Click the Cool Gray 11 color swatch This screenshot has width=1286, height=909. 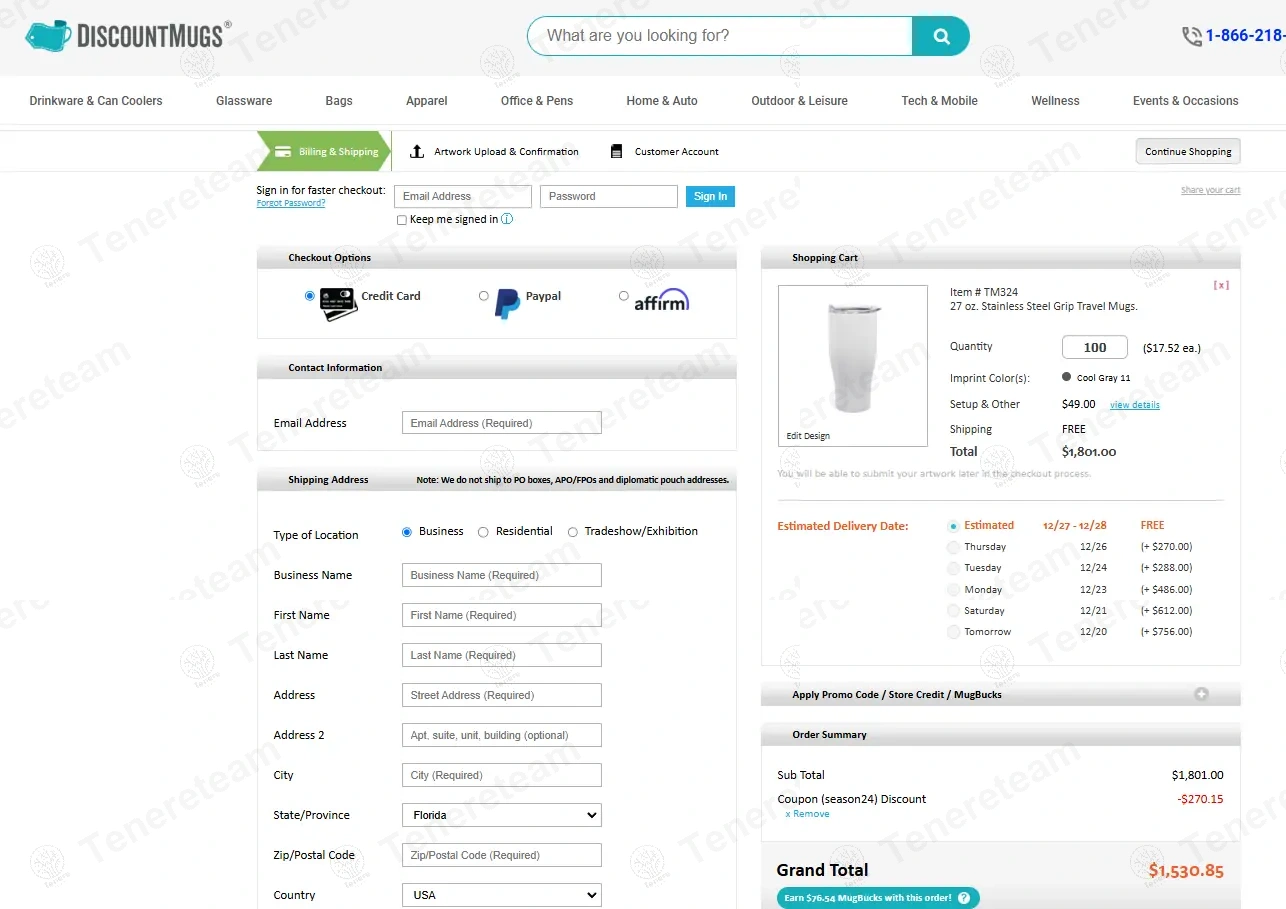1067,378
